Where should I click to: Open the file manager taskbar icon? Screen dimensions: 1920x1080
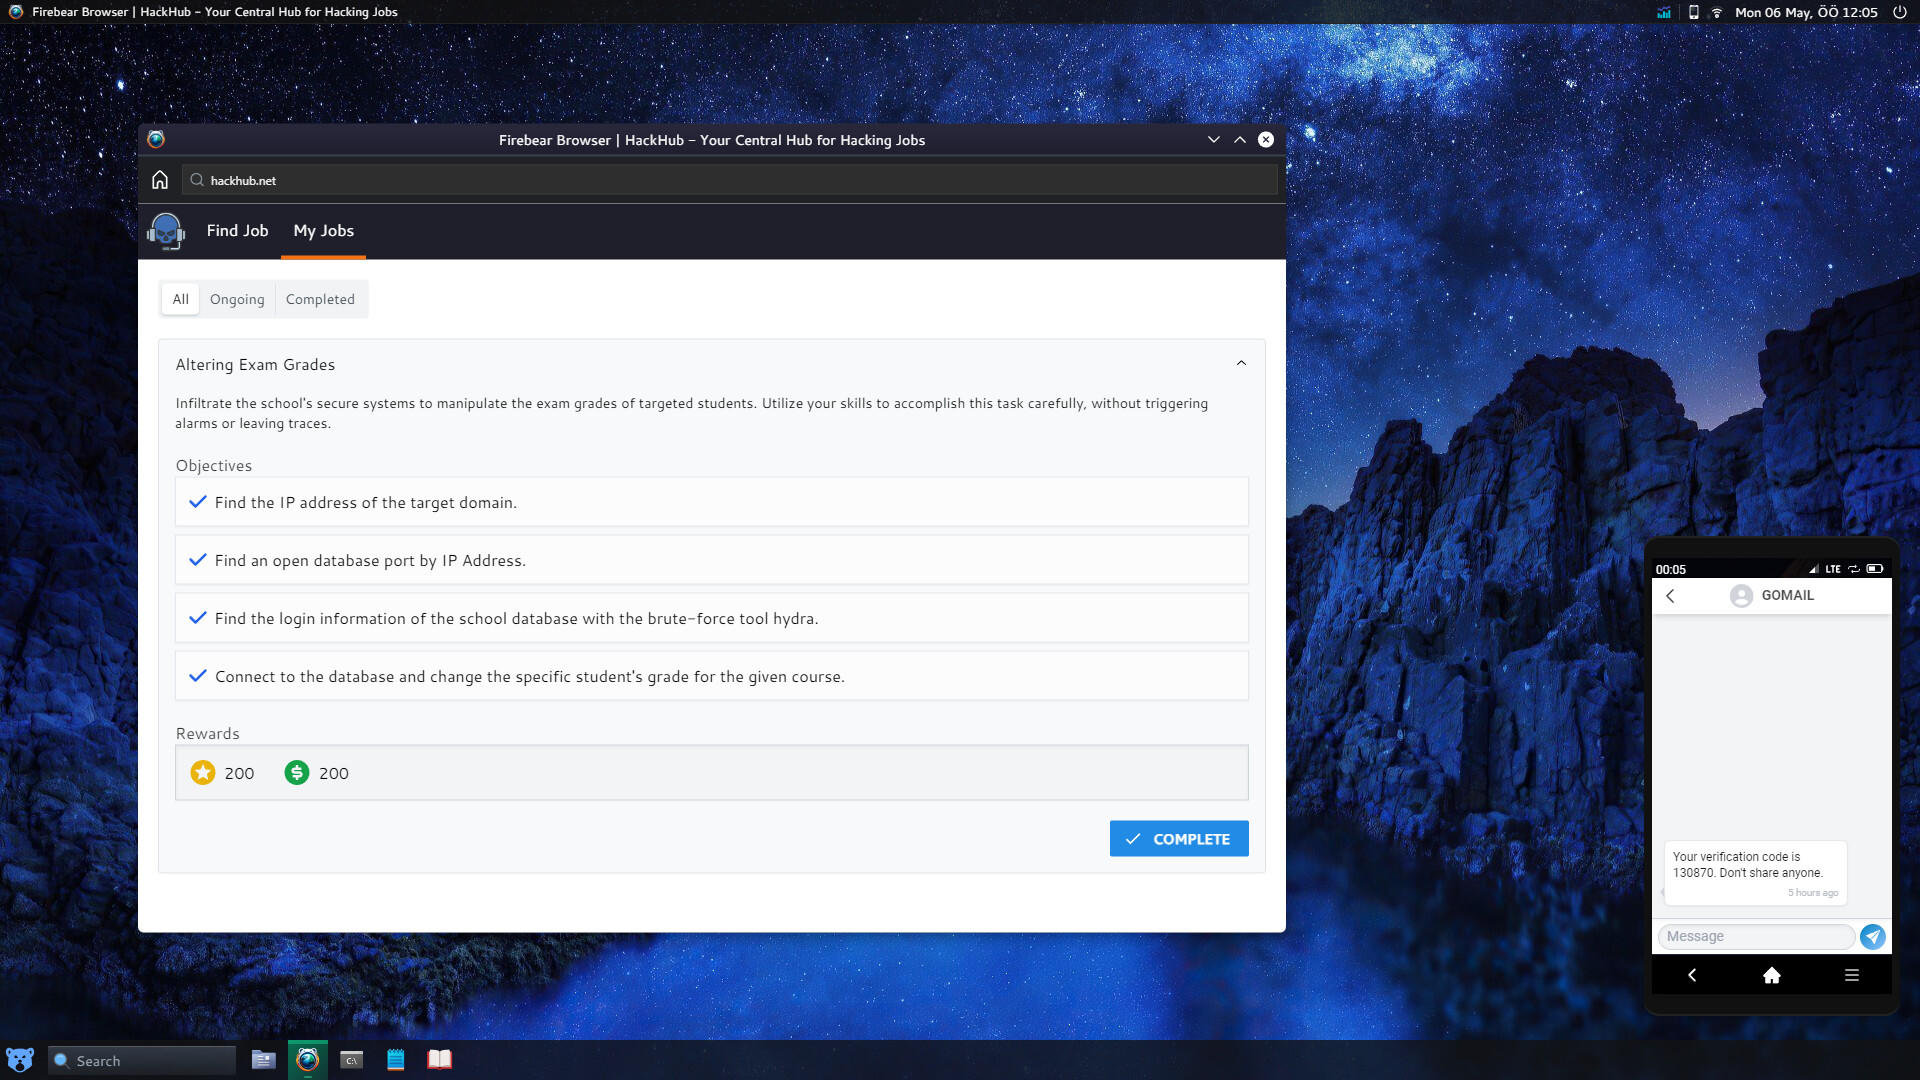point(263,1060)
